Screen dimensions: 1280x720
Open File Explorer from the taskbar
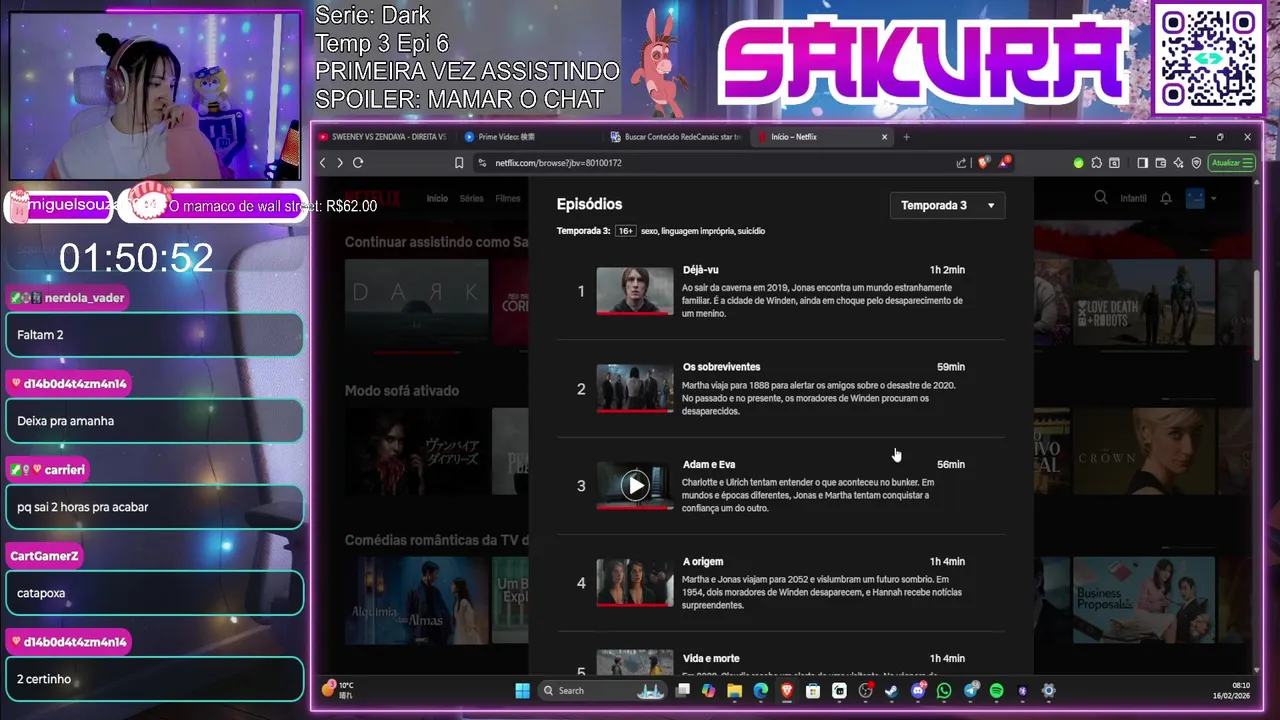click(735, 690)
